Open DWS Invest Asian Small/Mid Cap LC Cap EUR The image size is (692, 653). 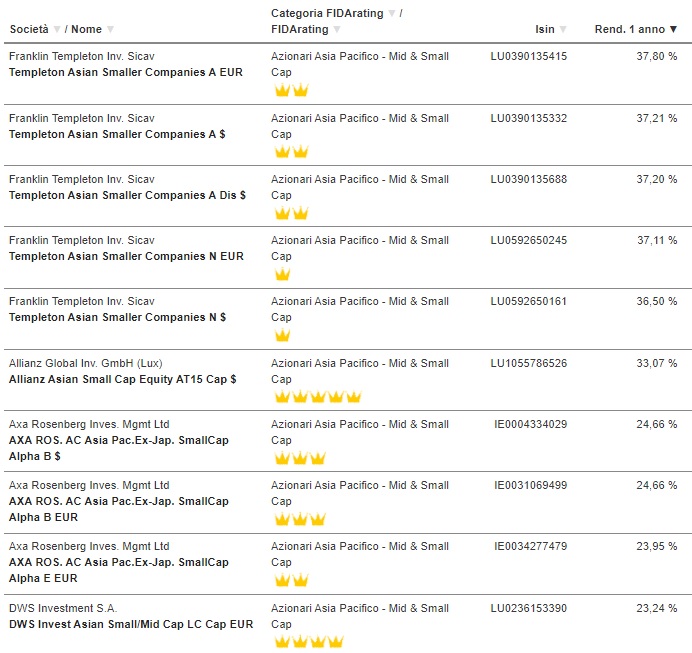(131, 624)
